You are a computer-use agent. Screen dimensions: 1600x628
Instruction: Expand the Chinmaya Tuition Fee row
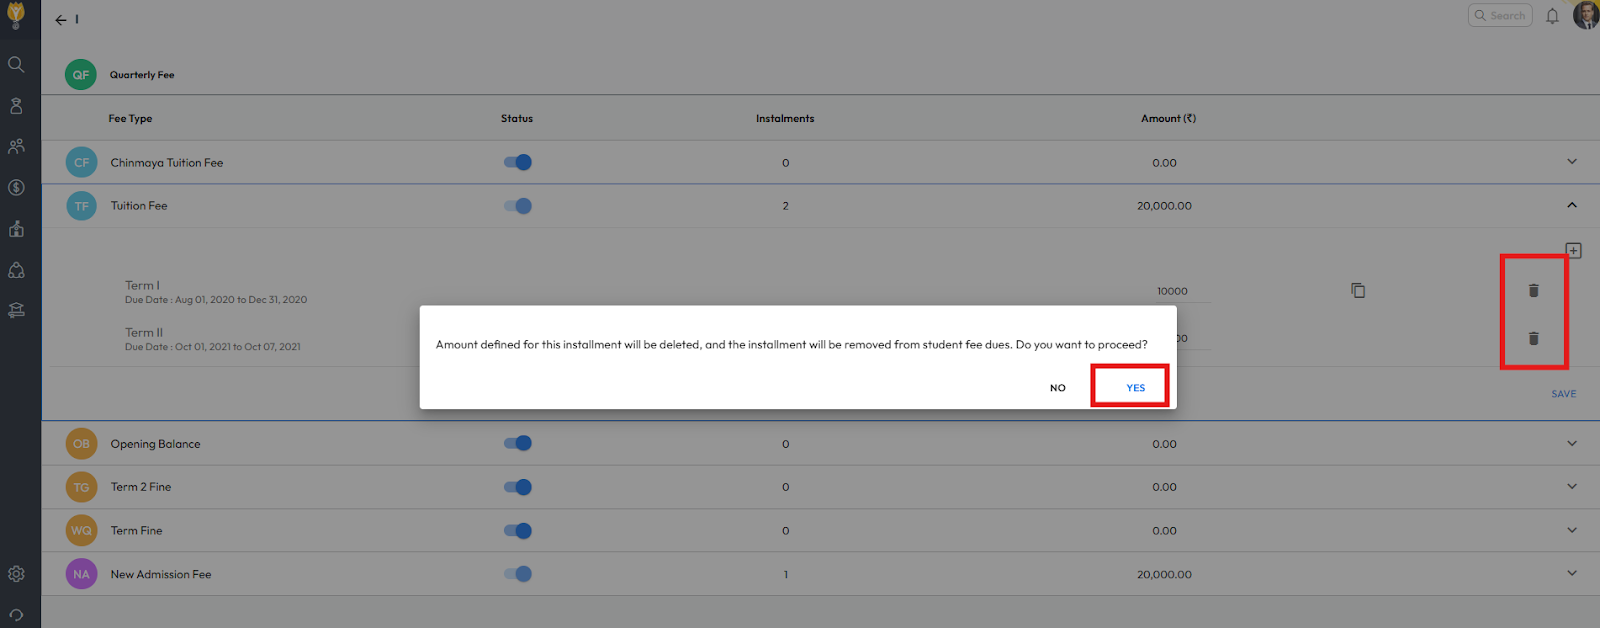(1571, 162)
